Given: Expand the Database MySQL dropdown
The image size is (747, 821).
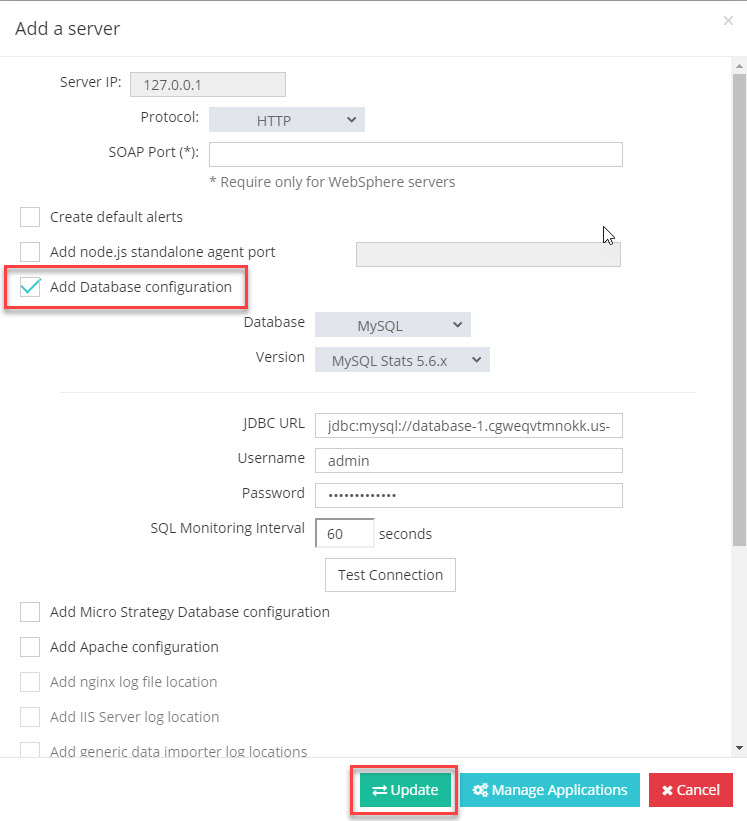Looking at the screenshot, I should point(392,325).
